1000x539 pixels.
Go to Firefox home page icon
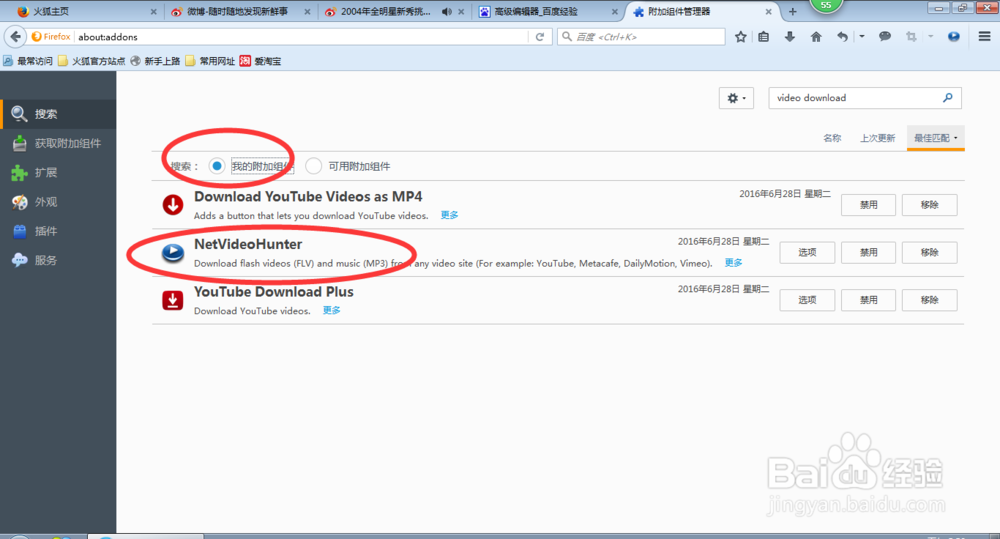pyautogui.click(x=816, y=37)
